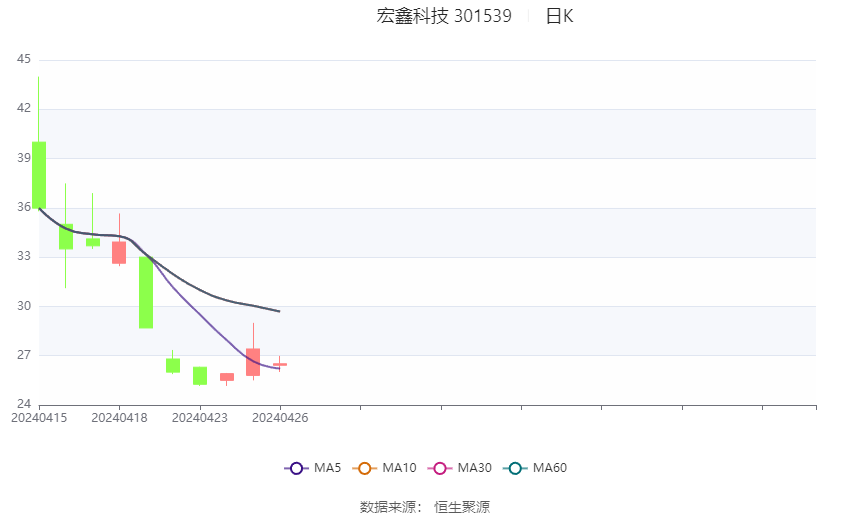850x517 pixels.
Task: Click the end of the dark moving average line
Action: [x=279, y=311]
